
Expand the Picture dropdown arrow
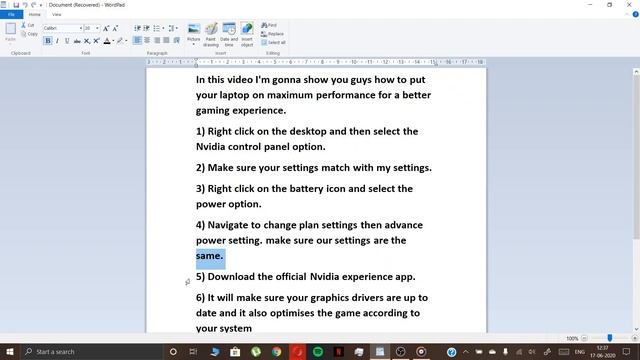pyautogui.click(x=193, y=44)
